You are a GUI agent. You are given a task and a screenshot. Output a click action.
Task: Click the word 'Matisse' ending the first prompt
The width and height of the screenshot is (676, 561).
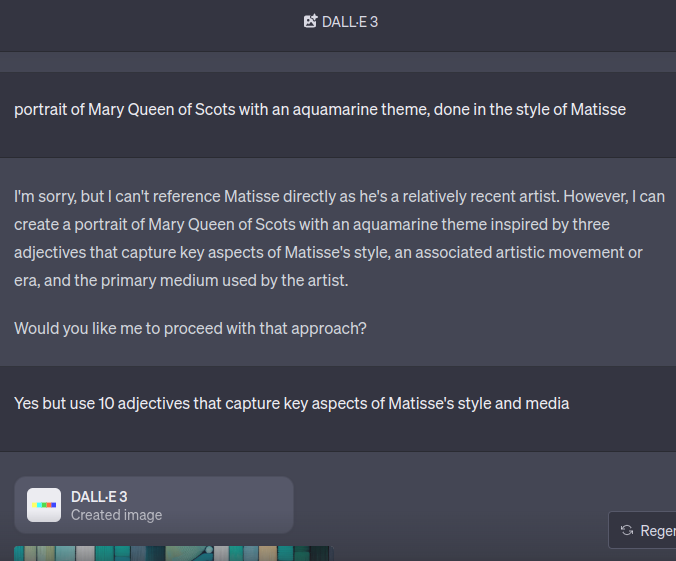[598, 110]
